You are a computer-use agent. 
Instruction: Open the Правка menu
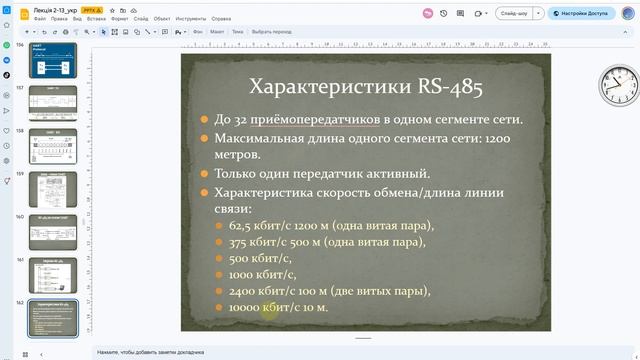59,19
